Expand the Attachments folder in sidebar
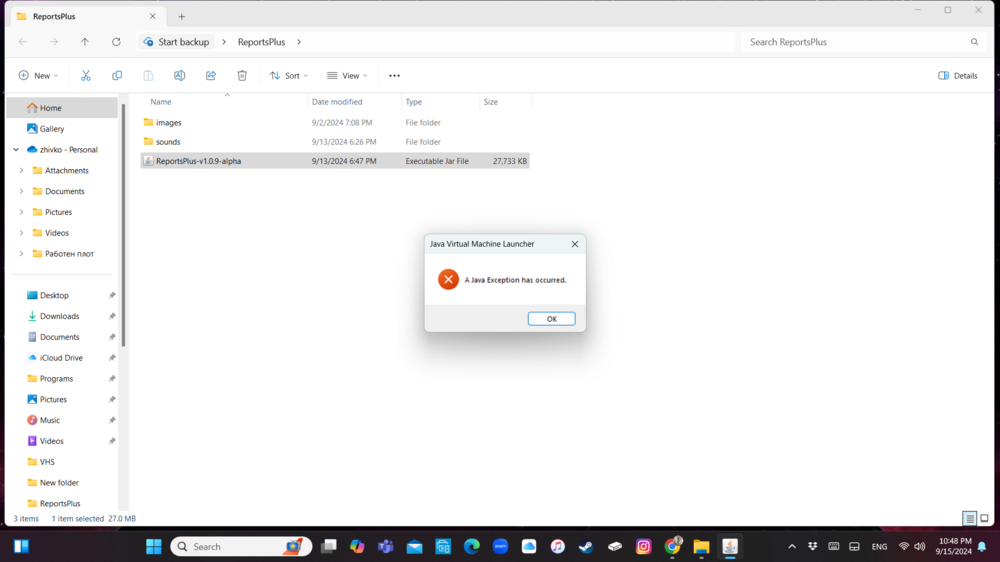The image size is (1000, 562). point(21,170)
